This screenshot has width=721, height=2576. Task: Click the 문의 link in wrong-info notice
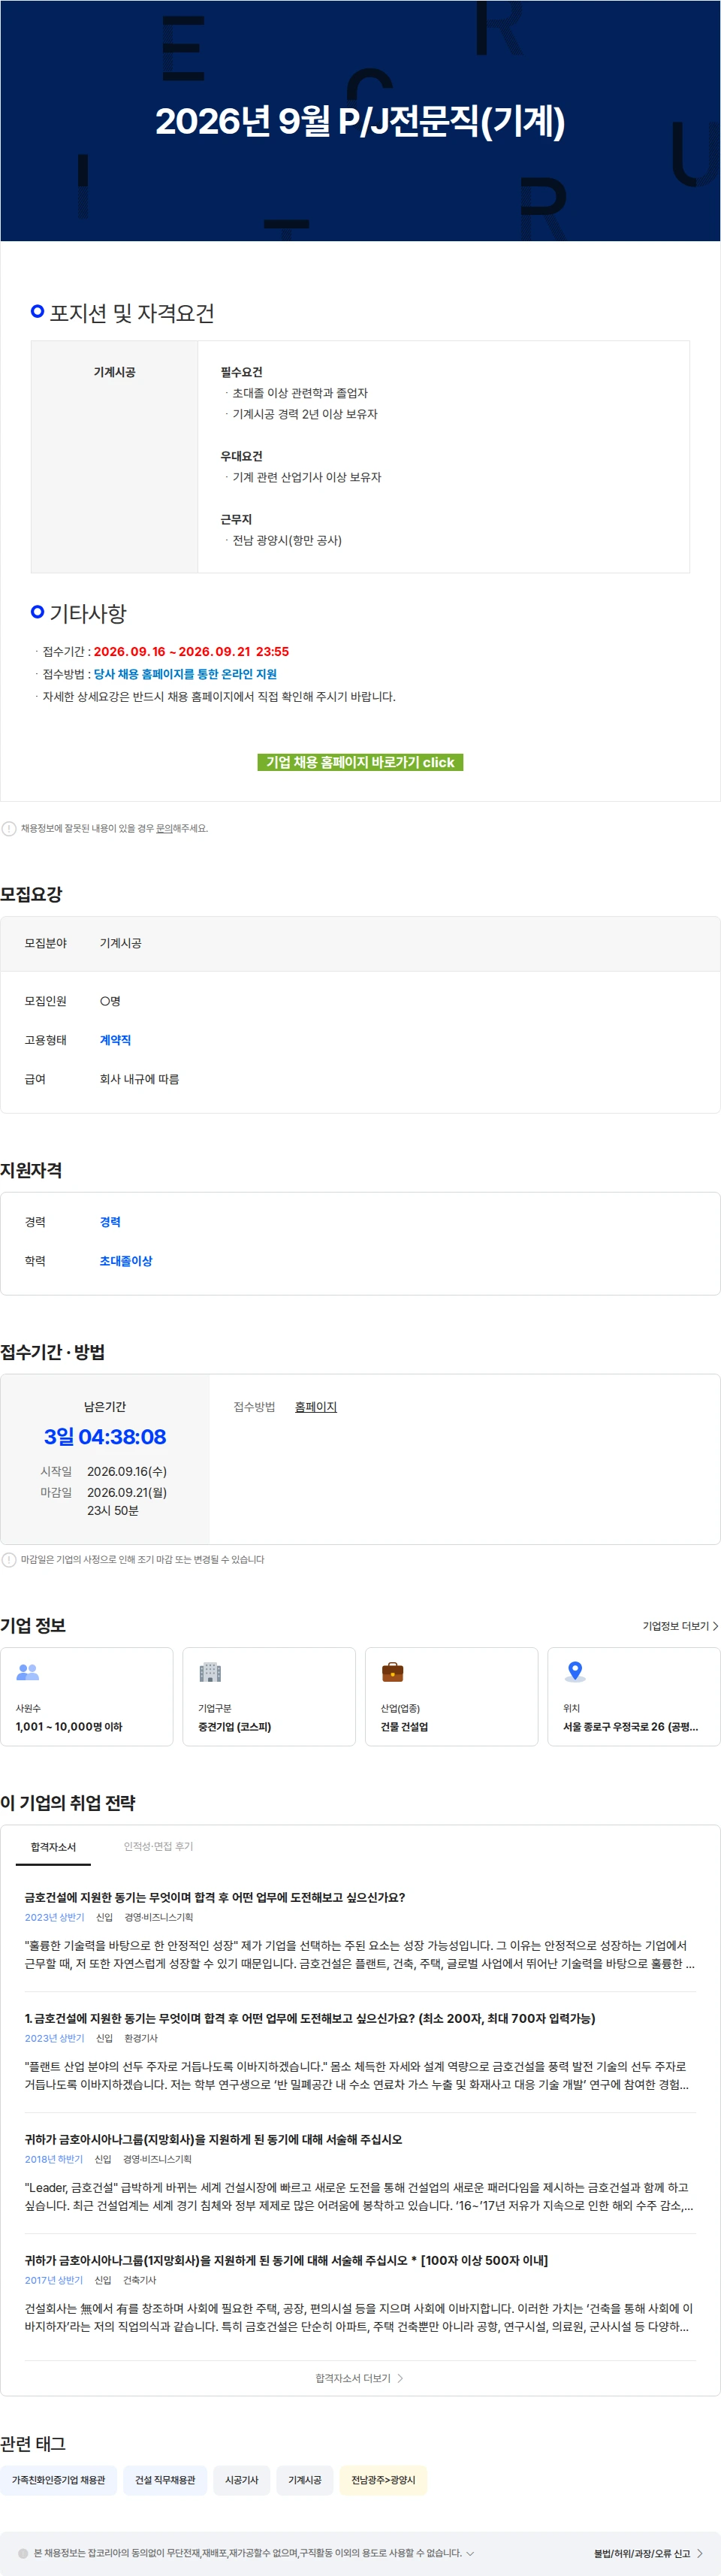[164, 829]
